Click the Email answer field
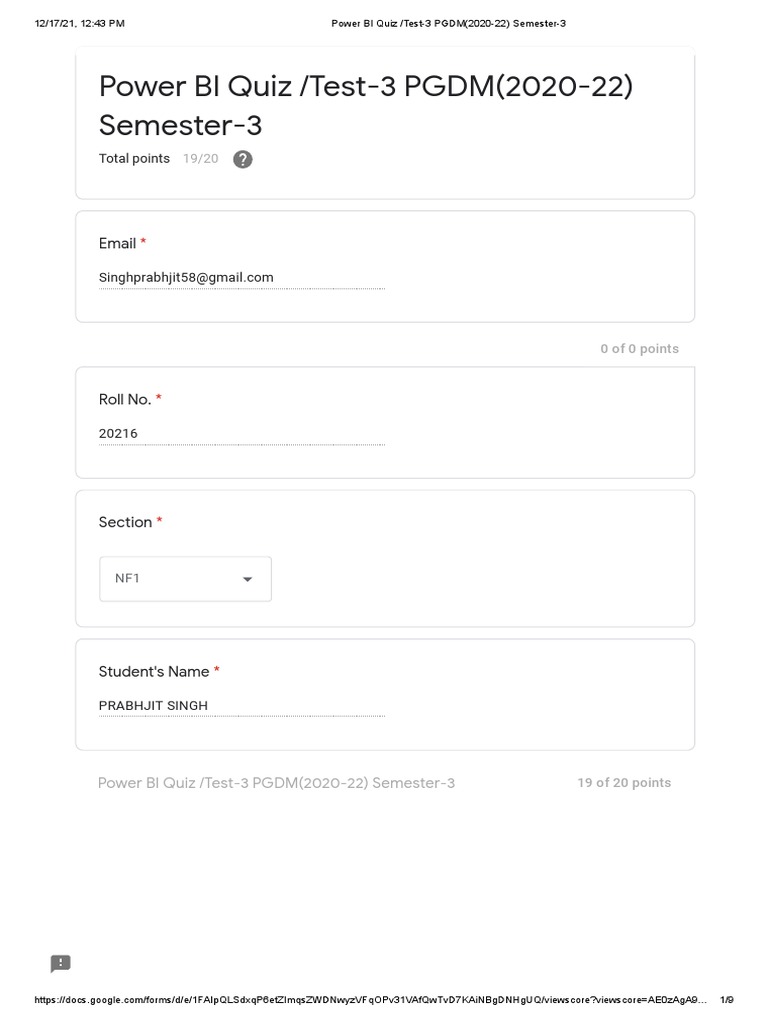The height and width of the screenshot is (1024, 768). tap(240, 278)
